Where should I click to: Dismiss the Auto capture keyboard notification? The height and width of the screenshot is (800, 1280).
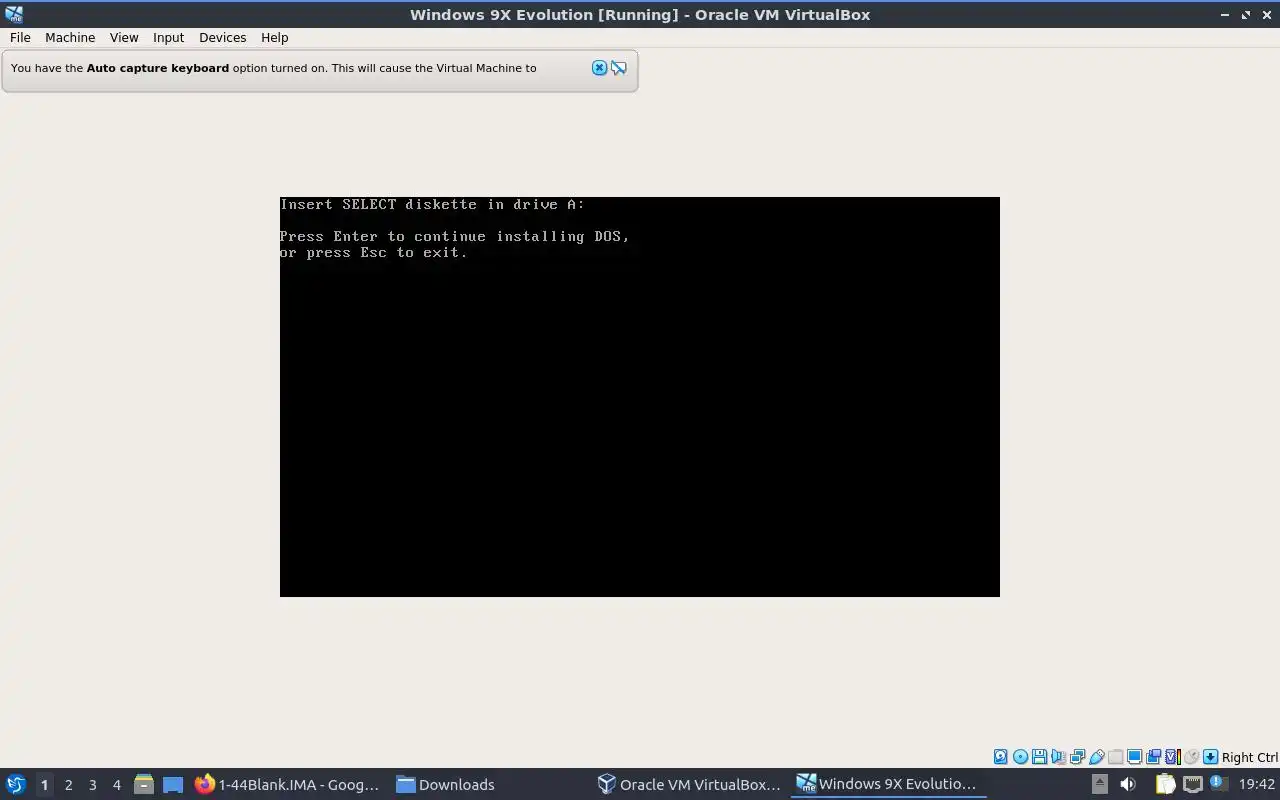click(x=599, y=68)
